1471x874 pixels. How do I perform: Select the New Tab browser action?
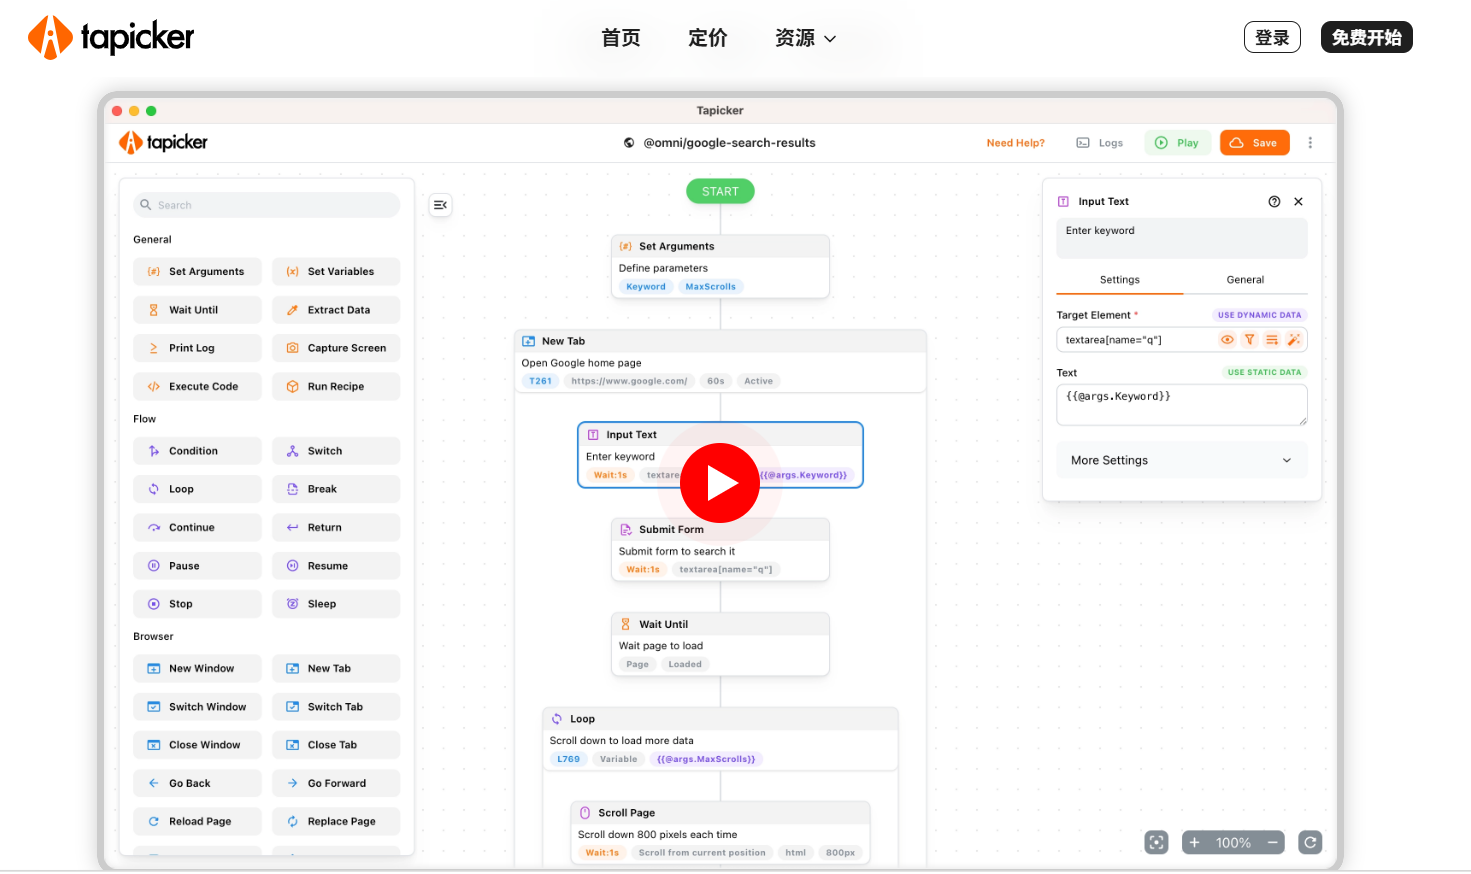click(336, 669)
